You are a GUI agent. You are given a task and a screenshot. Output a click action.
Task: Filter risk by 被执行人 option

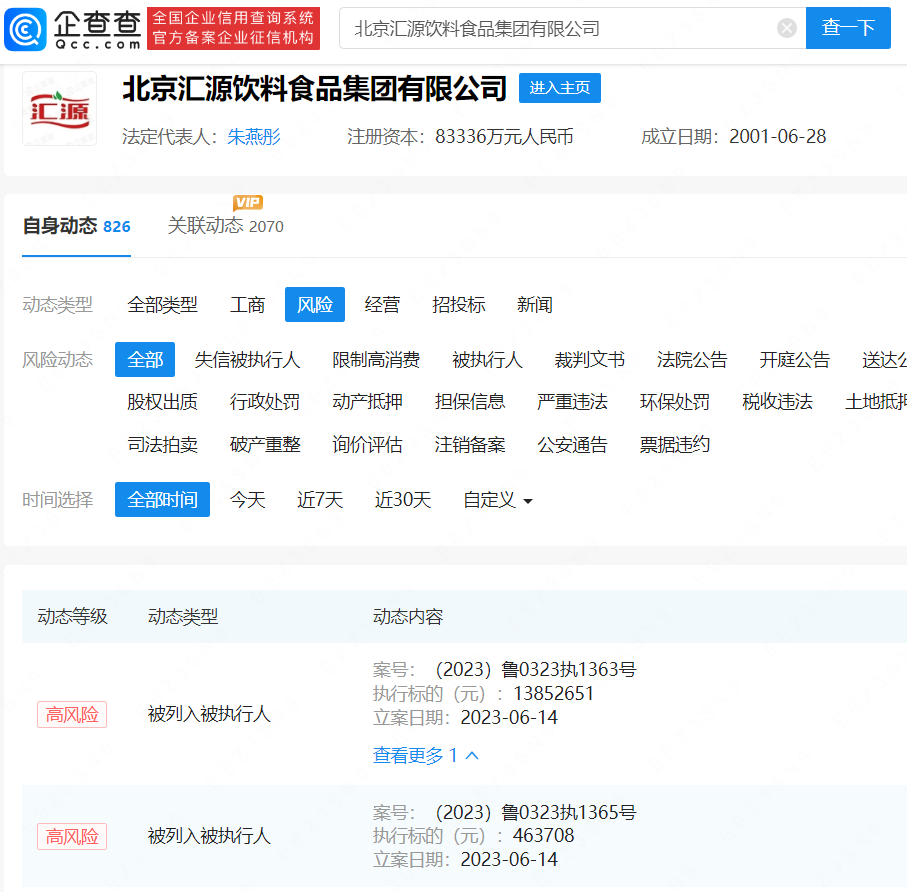click(x=488, y=360)
